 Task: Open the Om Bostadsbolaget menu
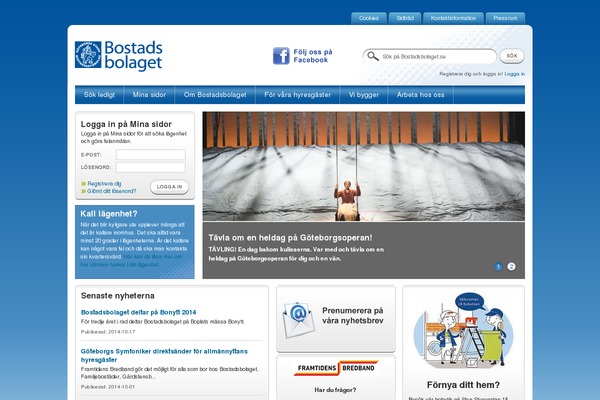[x=215, y=95]
